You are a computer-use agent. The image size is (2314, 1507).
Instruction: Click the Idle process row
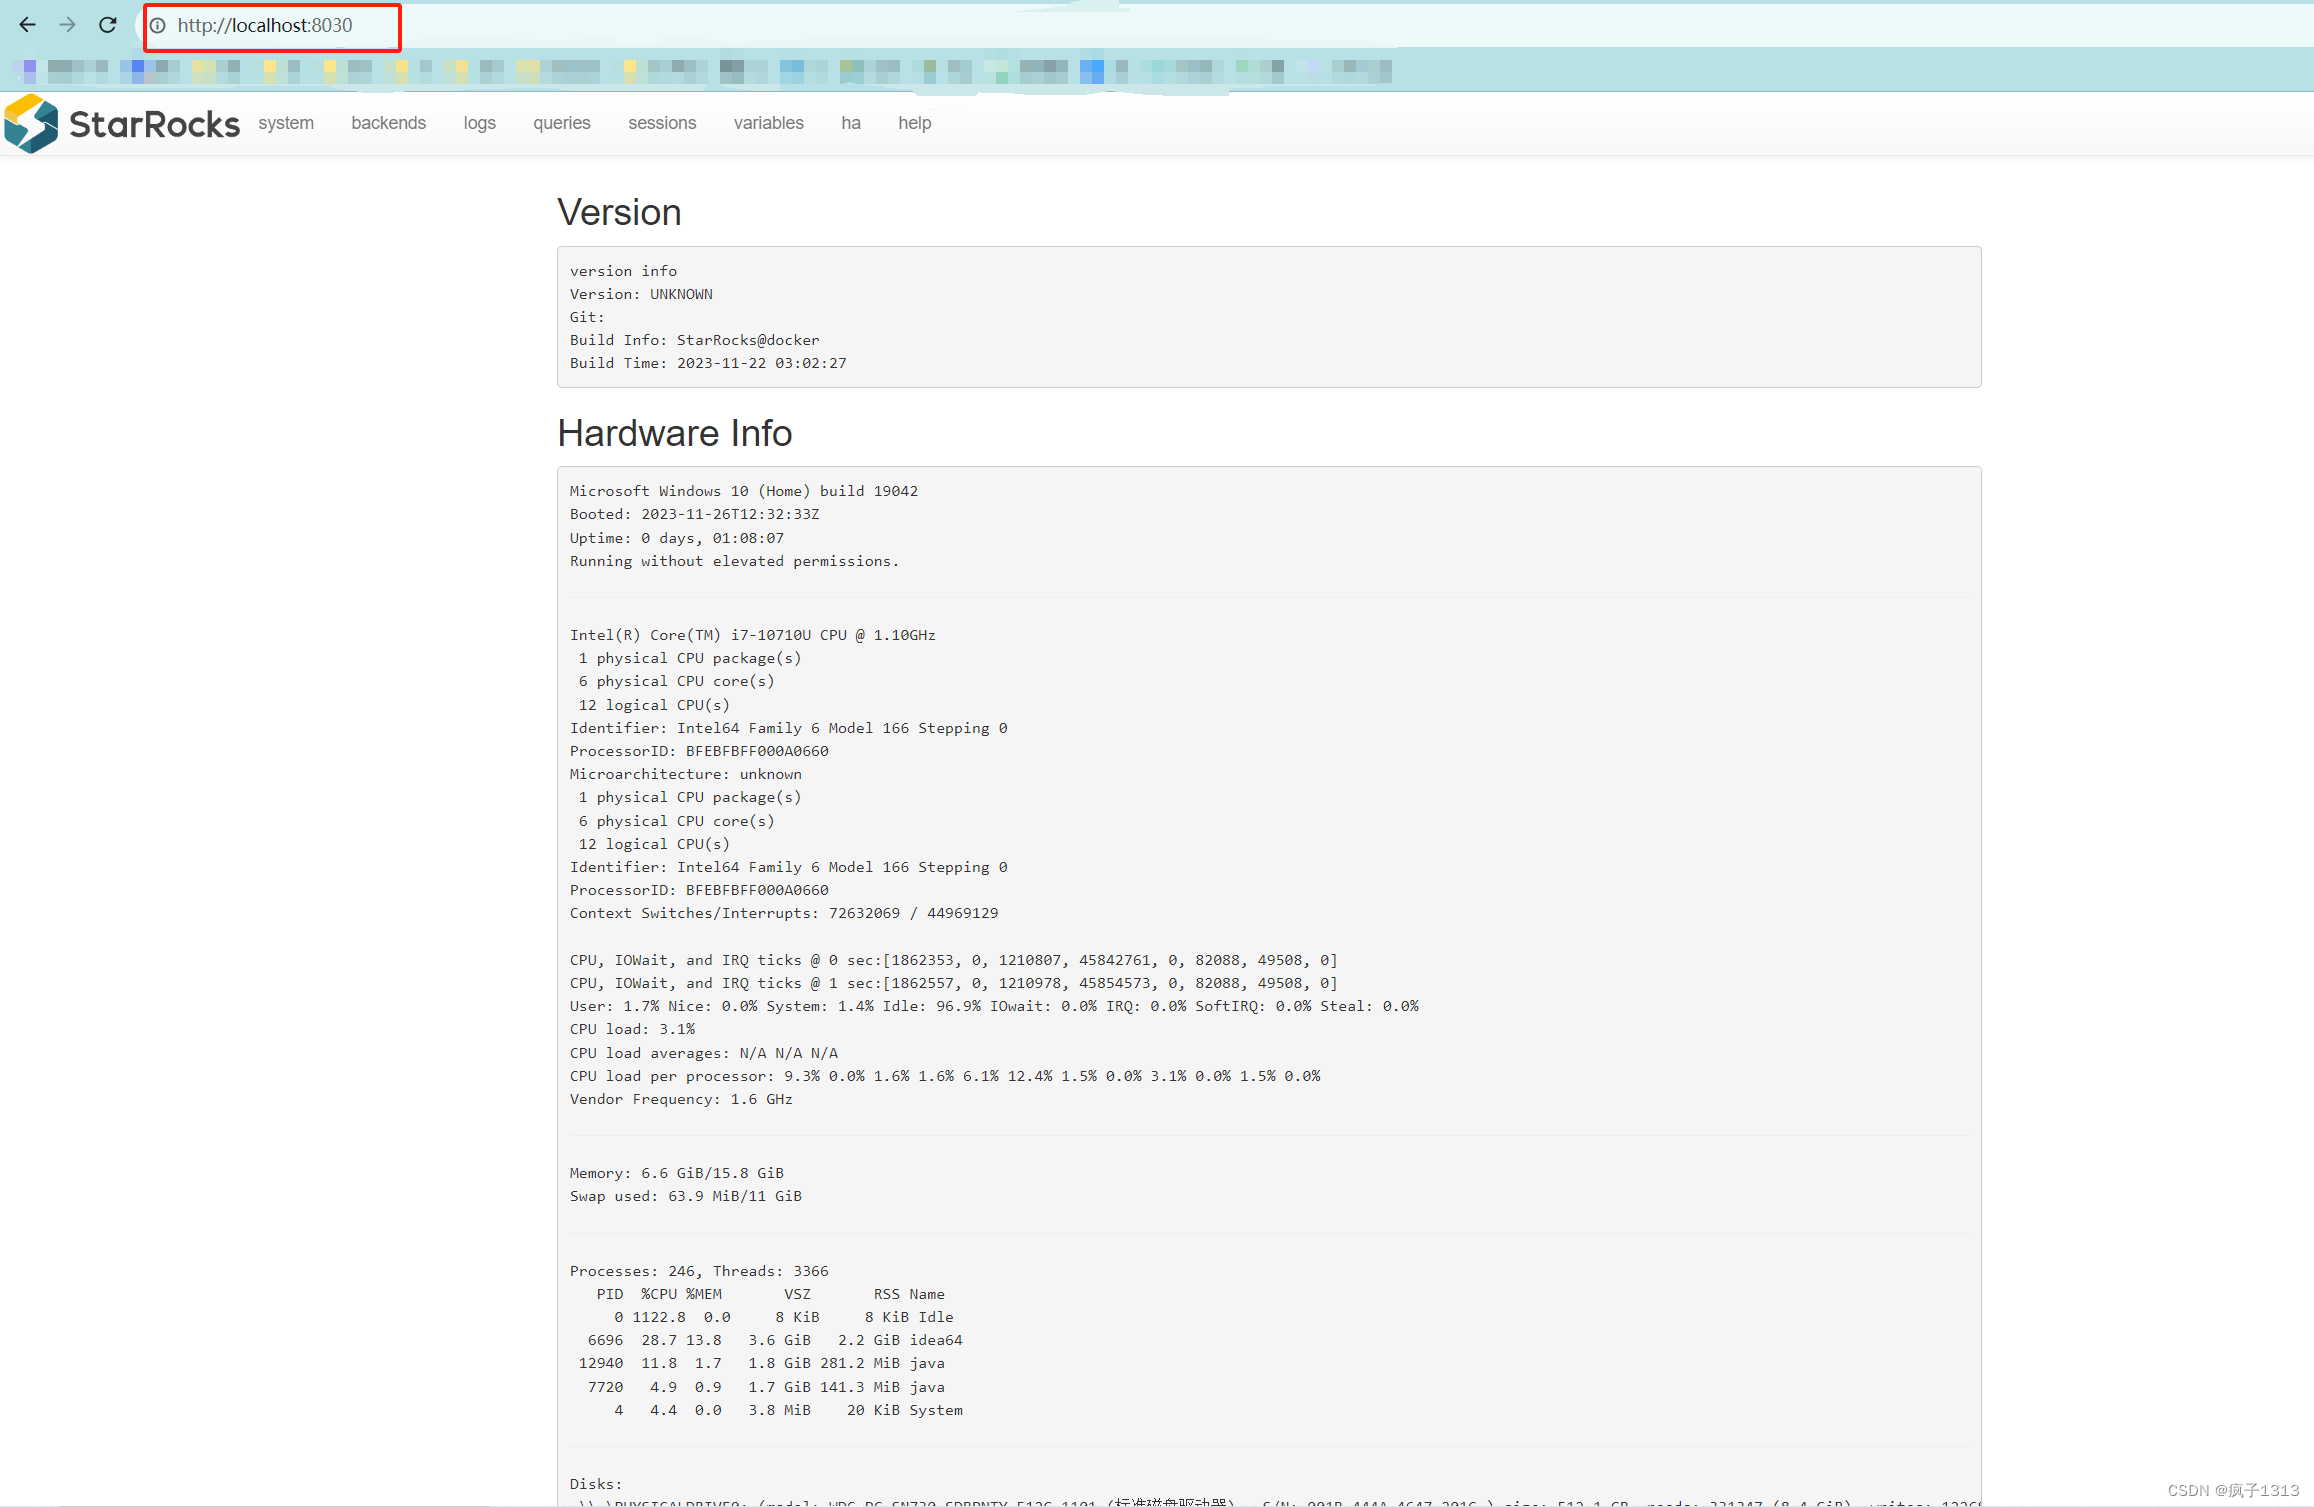coord(784,1317)
